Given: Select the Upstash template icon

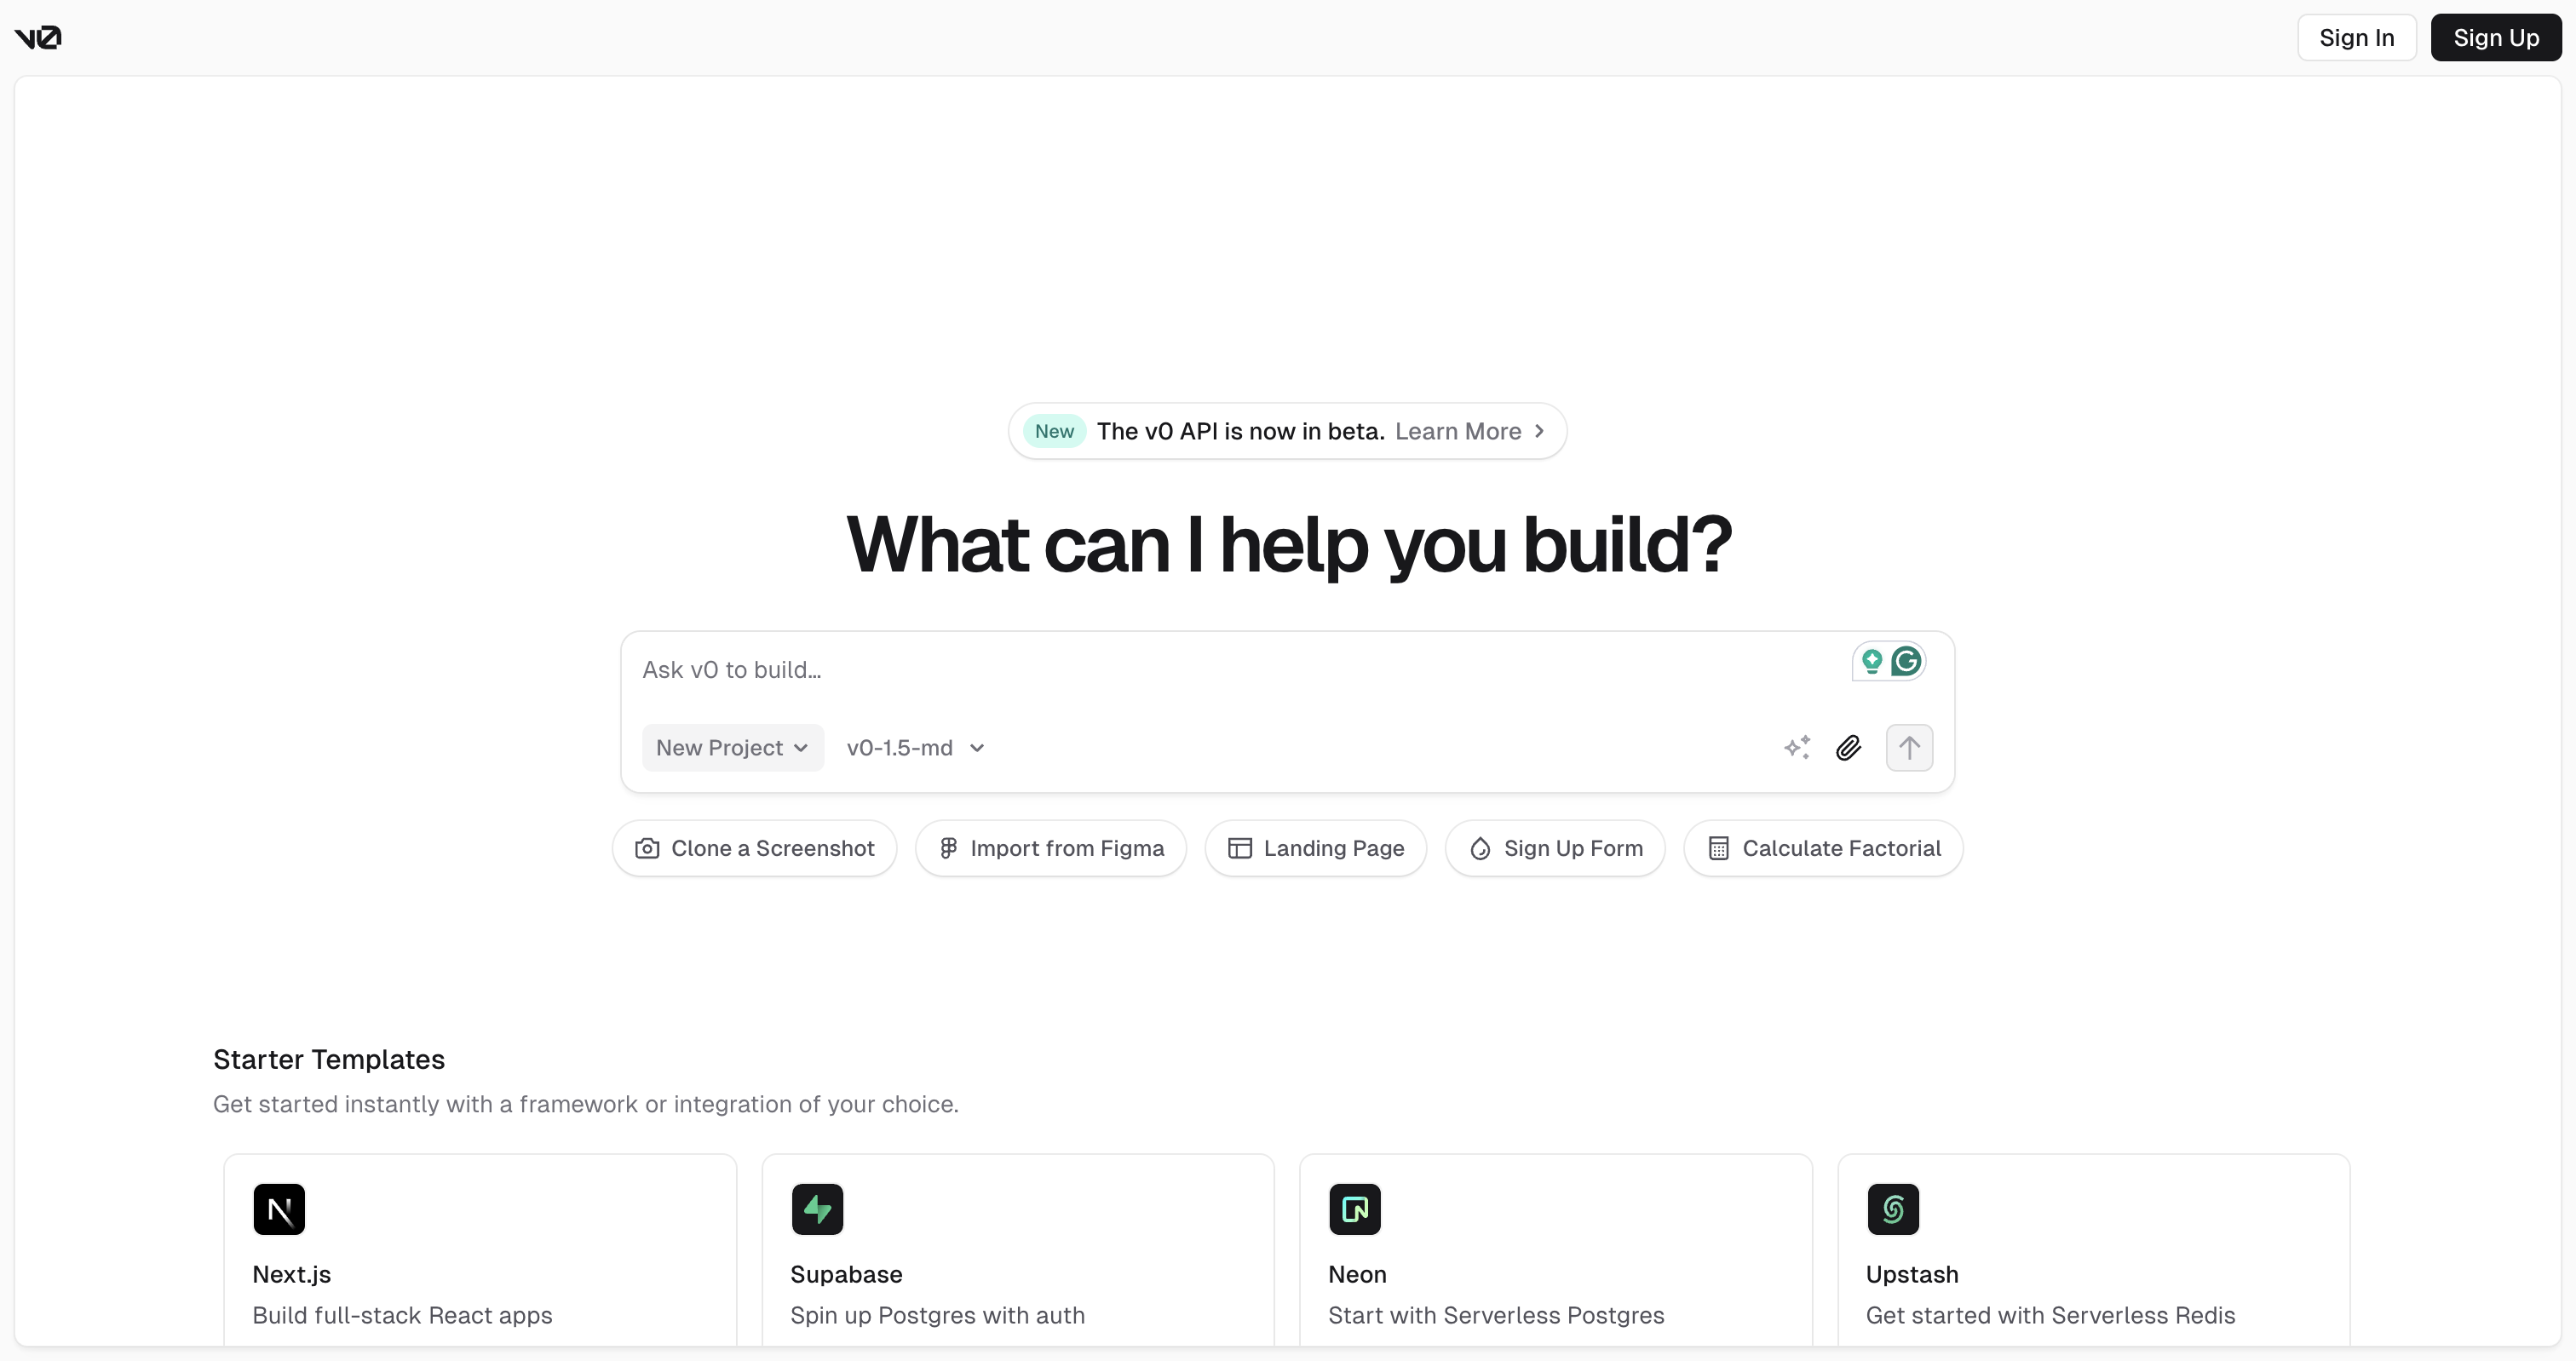Looking at the screenshot, I should point(1892,1209).
